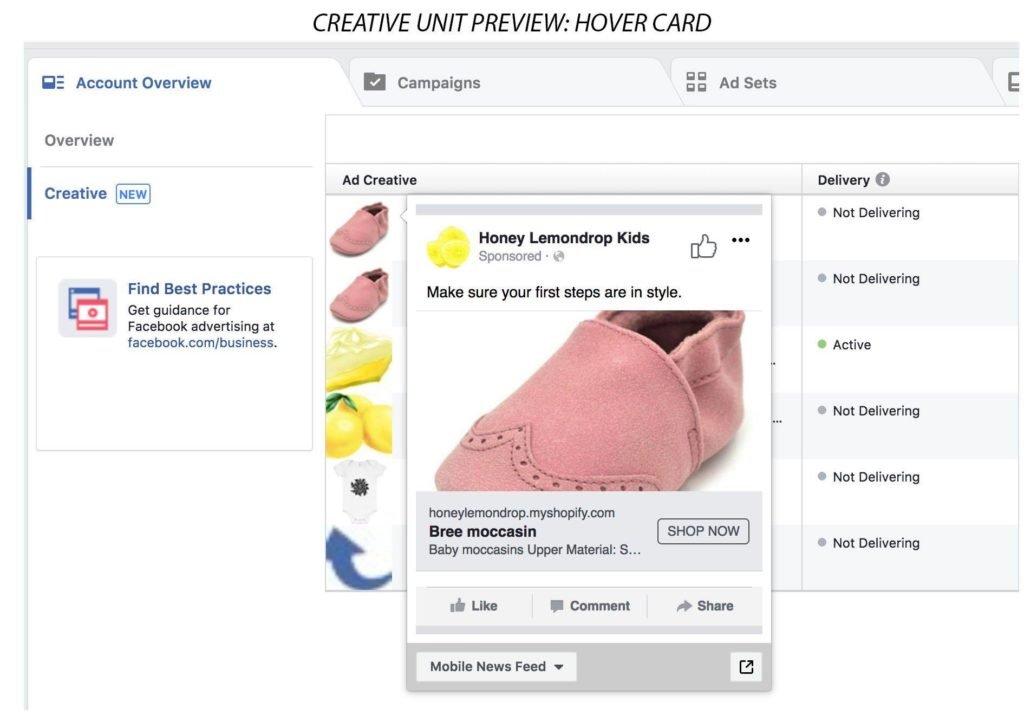Switch to the Ad Sets tab
The image size is (1024, 715).
tap(747, 82)
